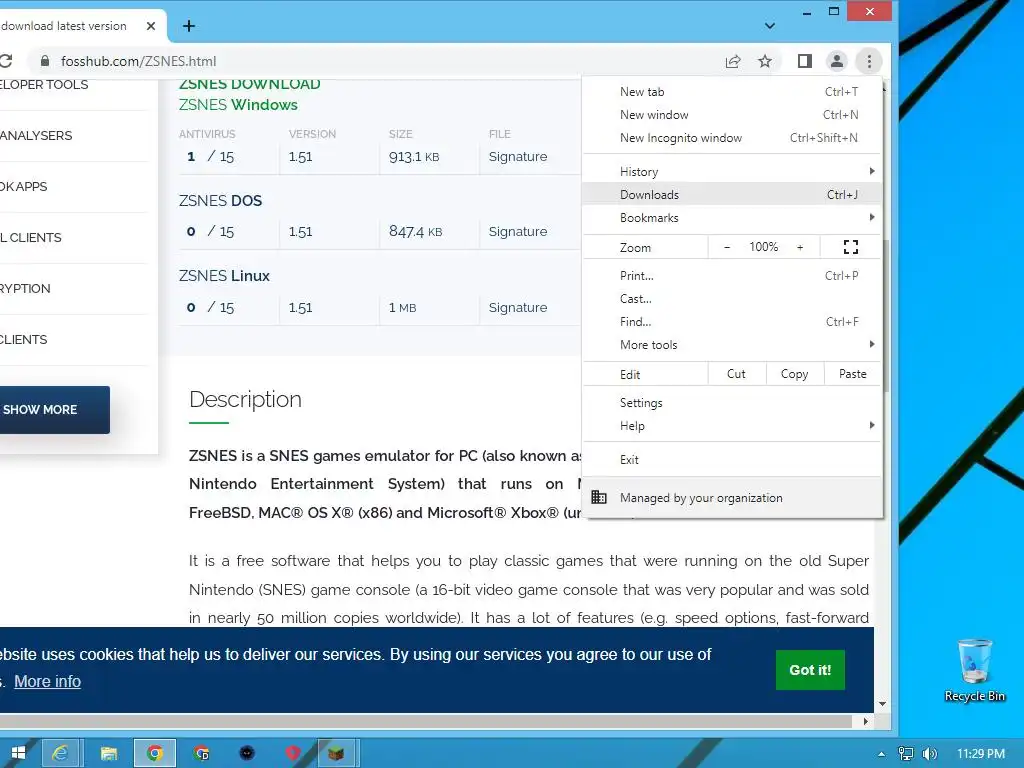The image size is (1024, 768).
Task: Open the Recycle Bin desktop icon
Action: (974, 670)
